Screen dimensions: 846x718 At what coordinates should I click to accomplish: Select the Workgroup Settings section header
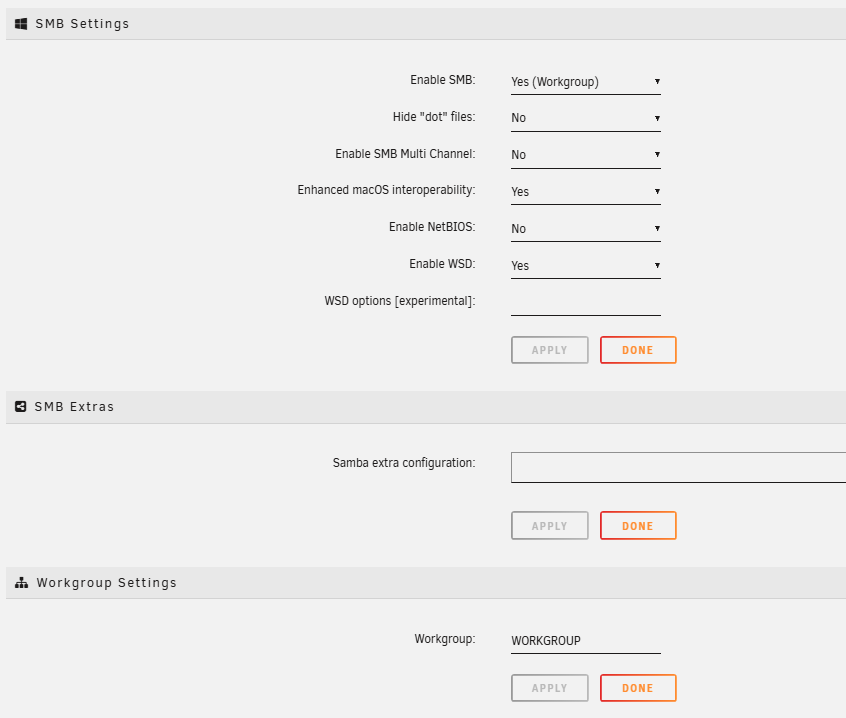click(x=106, y=583)
